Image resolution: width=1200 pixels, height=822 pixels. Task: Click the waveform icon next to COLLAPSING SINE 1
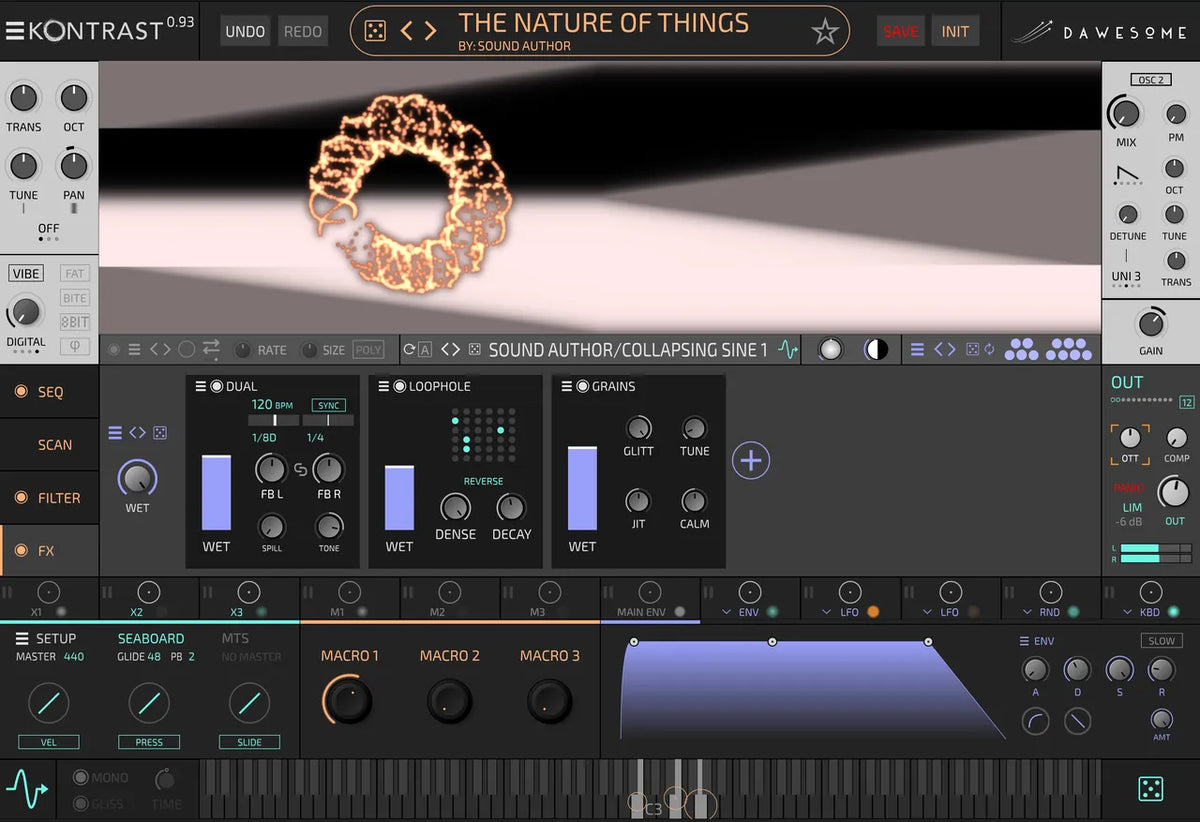[789, 350]
